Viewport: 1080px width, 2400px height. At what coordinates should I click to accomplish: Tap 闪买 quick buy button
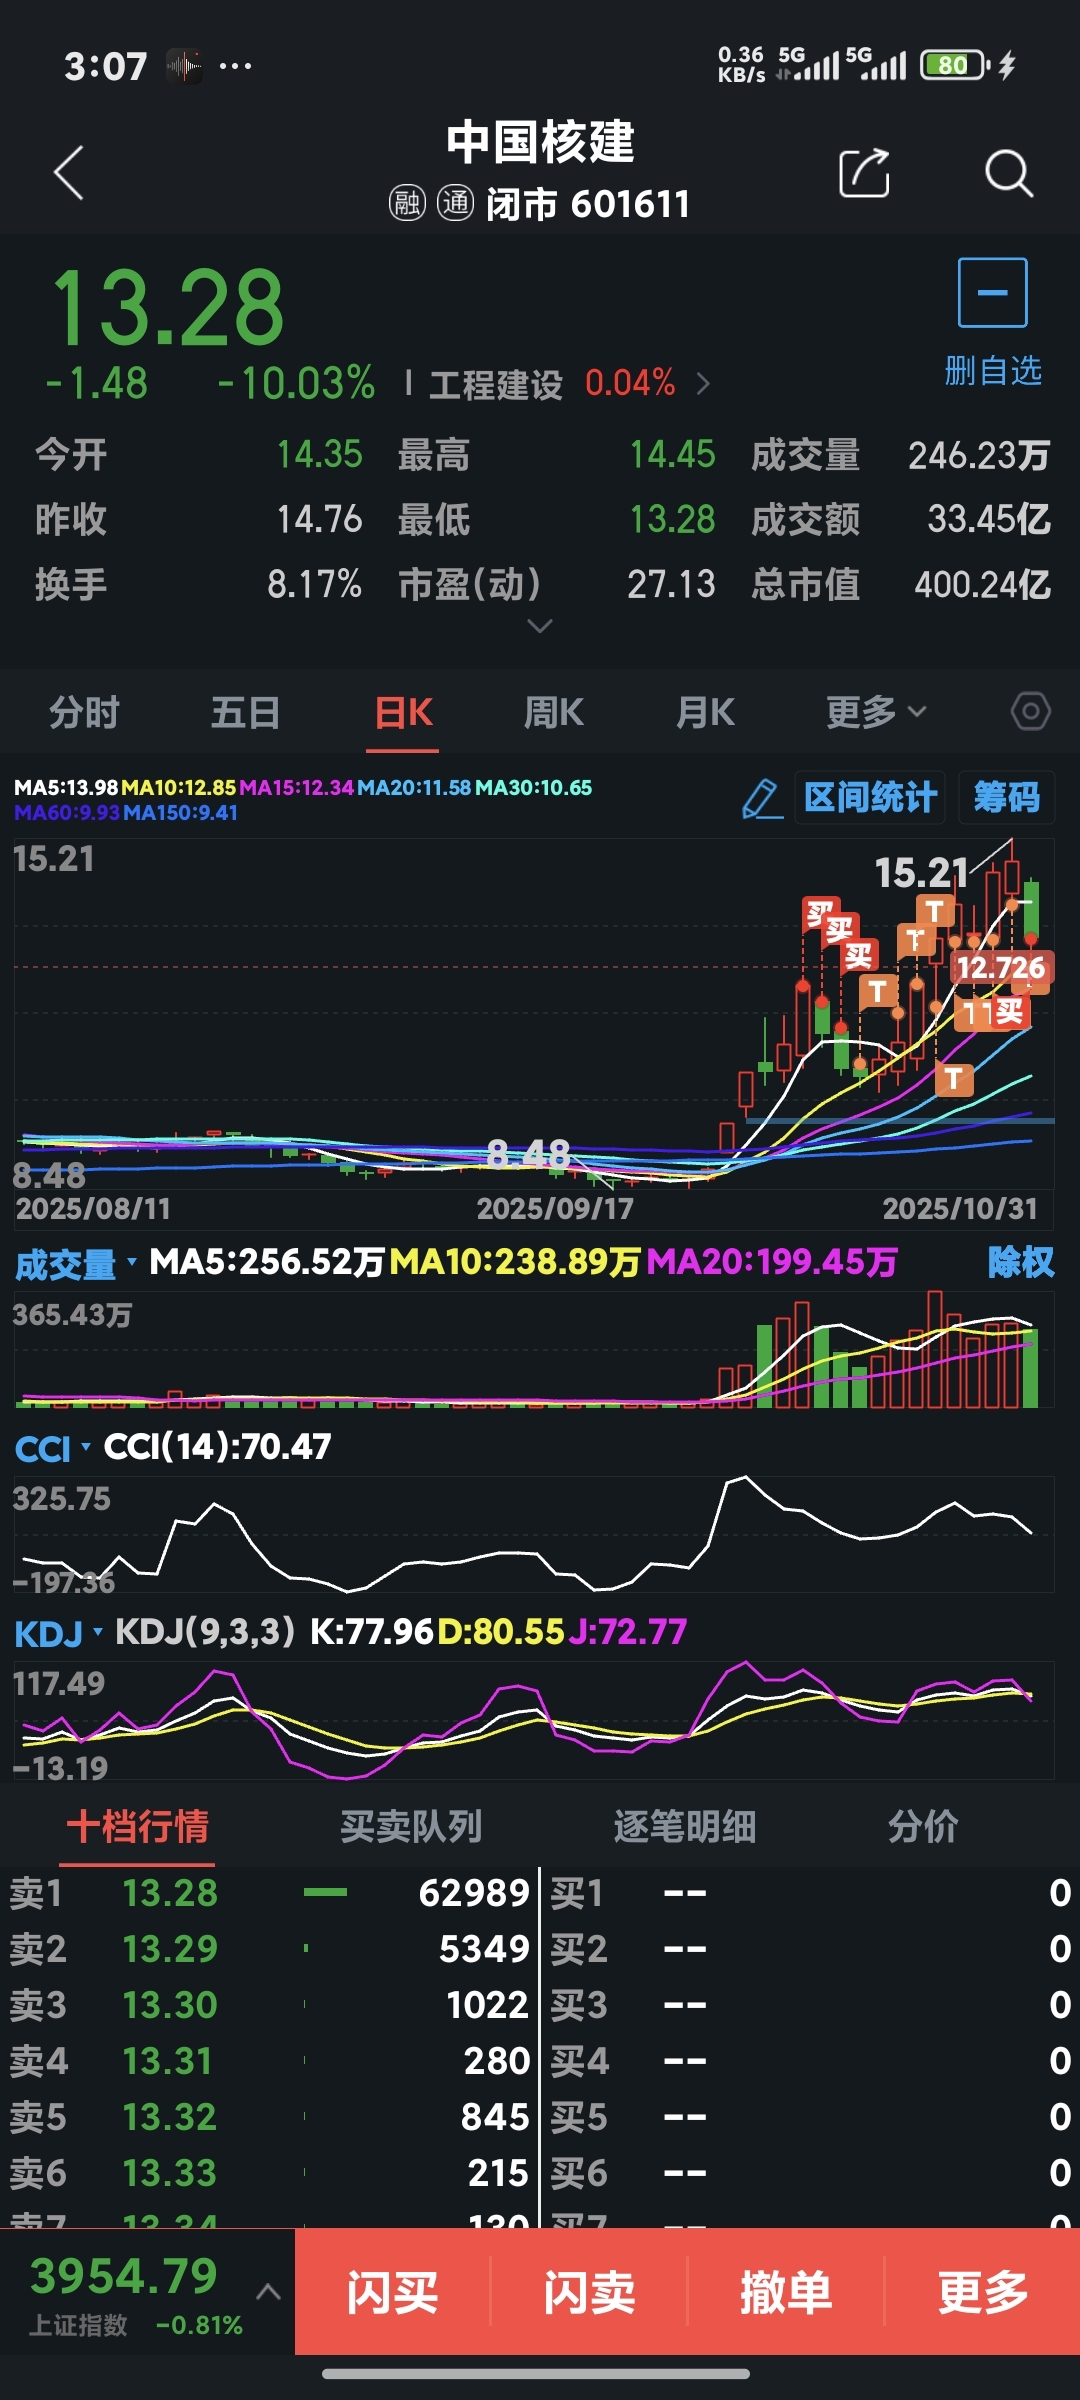(x=392, y=2291)
